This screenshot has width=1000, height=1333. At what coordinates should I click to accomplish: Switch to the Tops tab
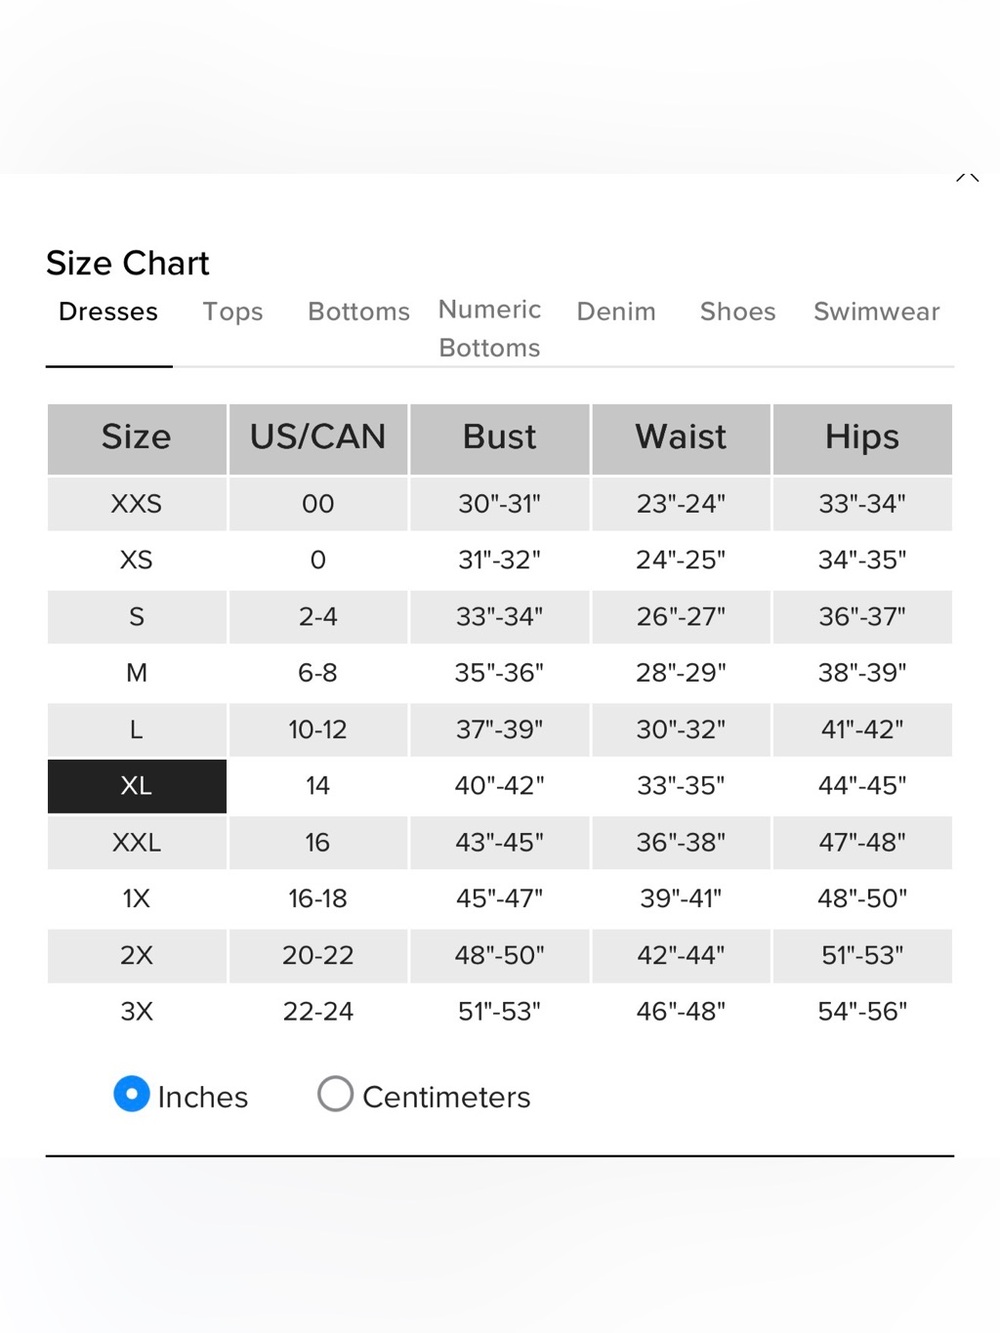coord(233,312)
